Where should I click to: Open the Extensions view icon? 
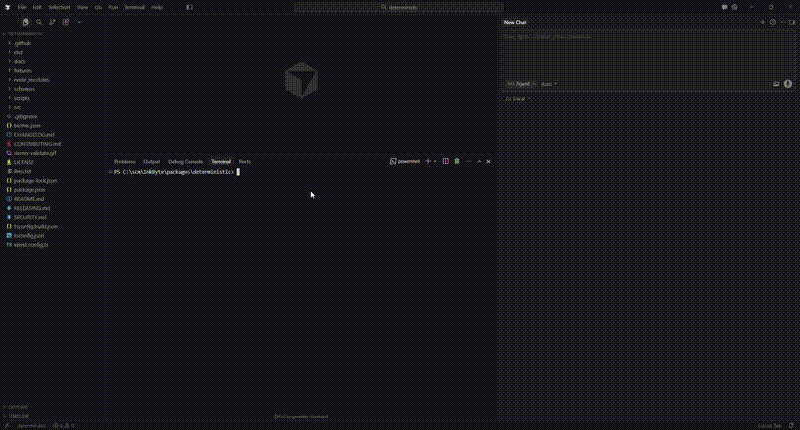(66, 22)
